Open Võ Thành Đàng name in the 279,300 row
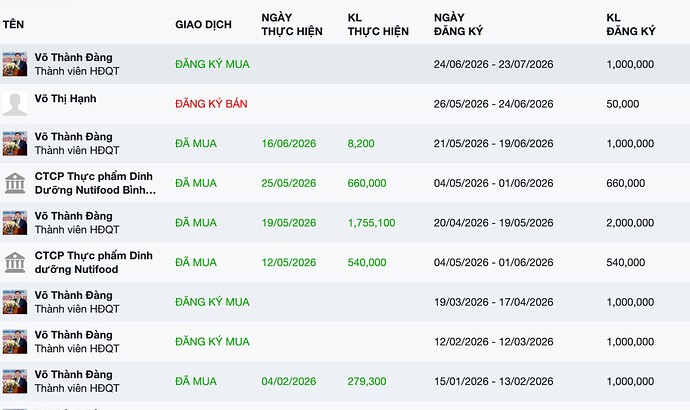 coord(73,374)
